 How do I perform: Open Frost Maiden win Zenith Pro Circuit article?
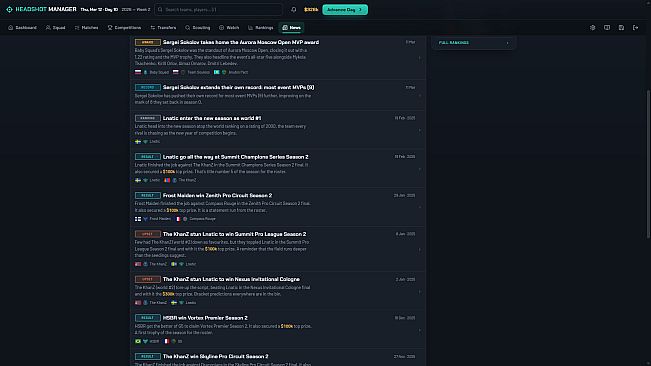tap(218, 195)
